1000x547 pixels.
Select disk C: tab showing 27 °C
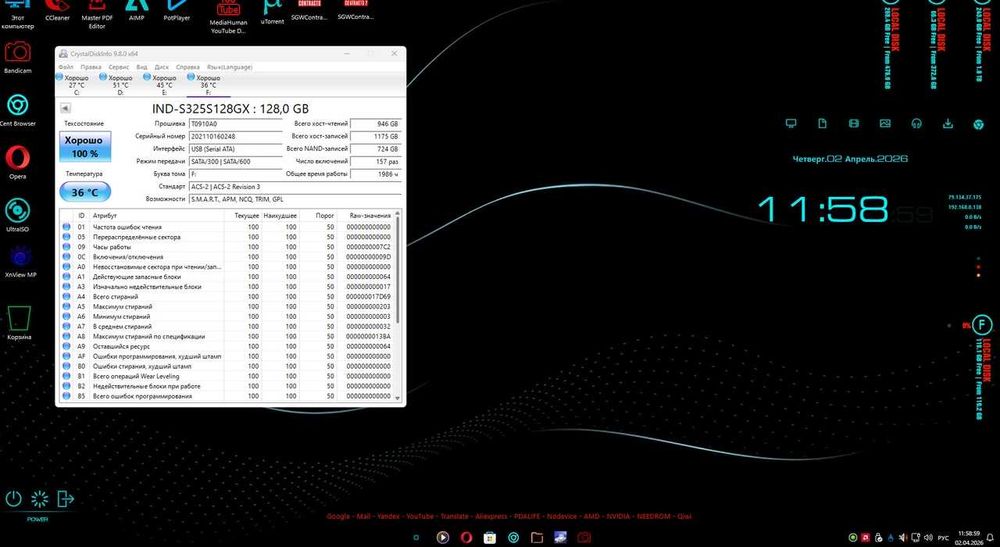coord(76,85)
